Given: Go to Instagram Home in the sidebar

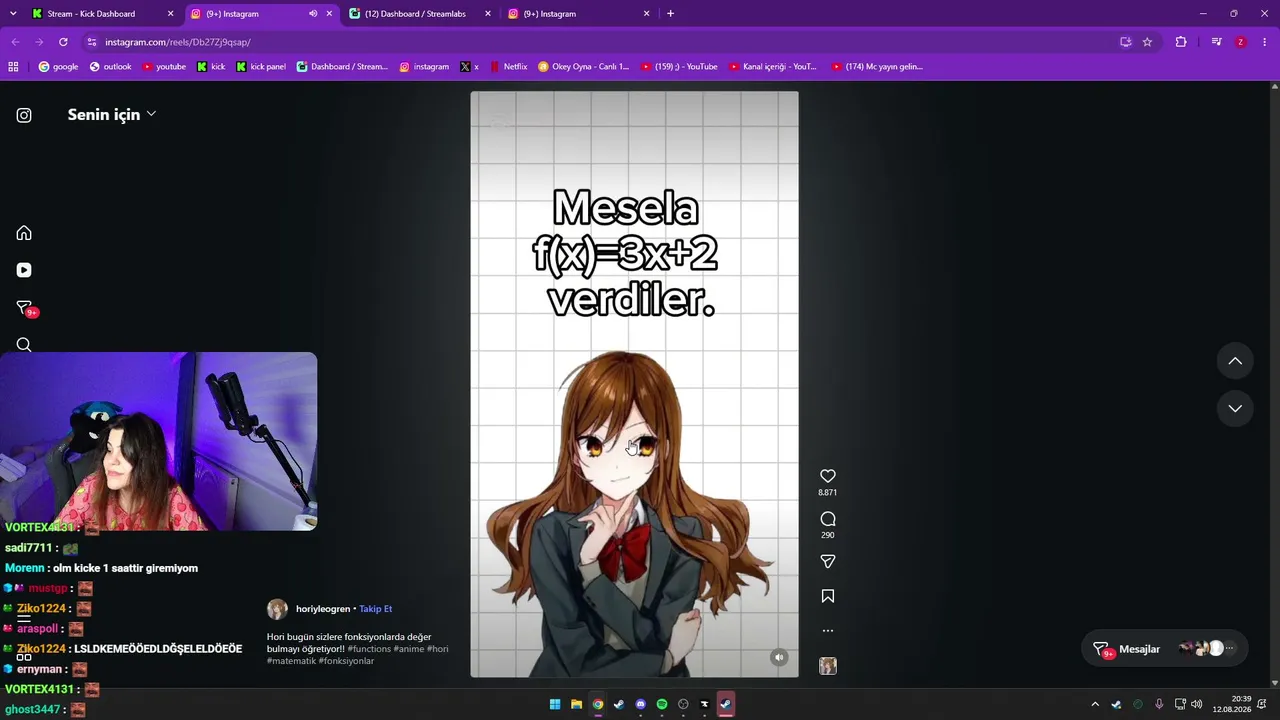Looking at the screenshot, I should (24, 233).
